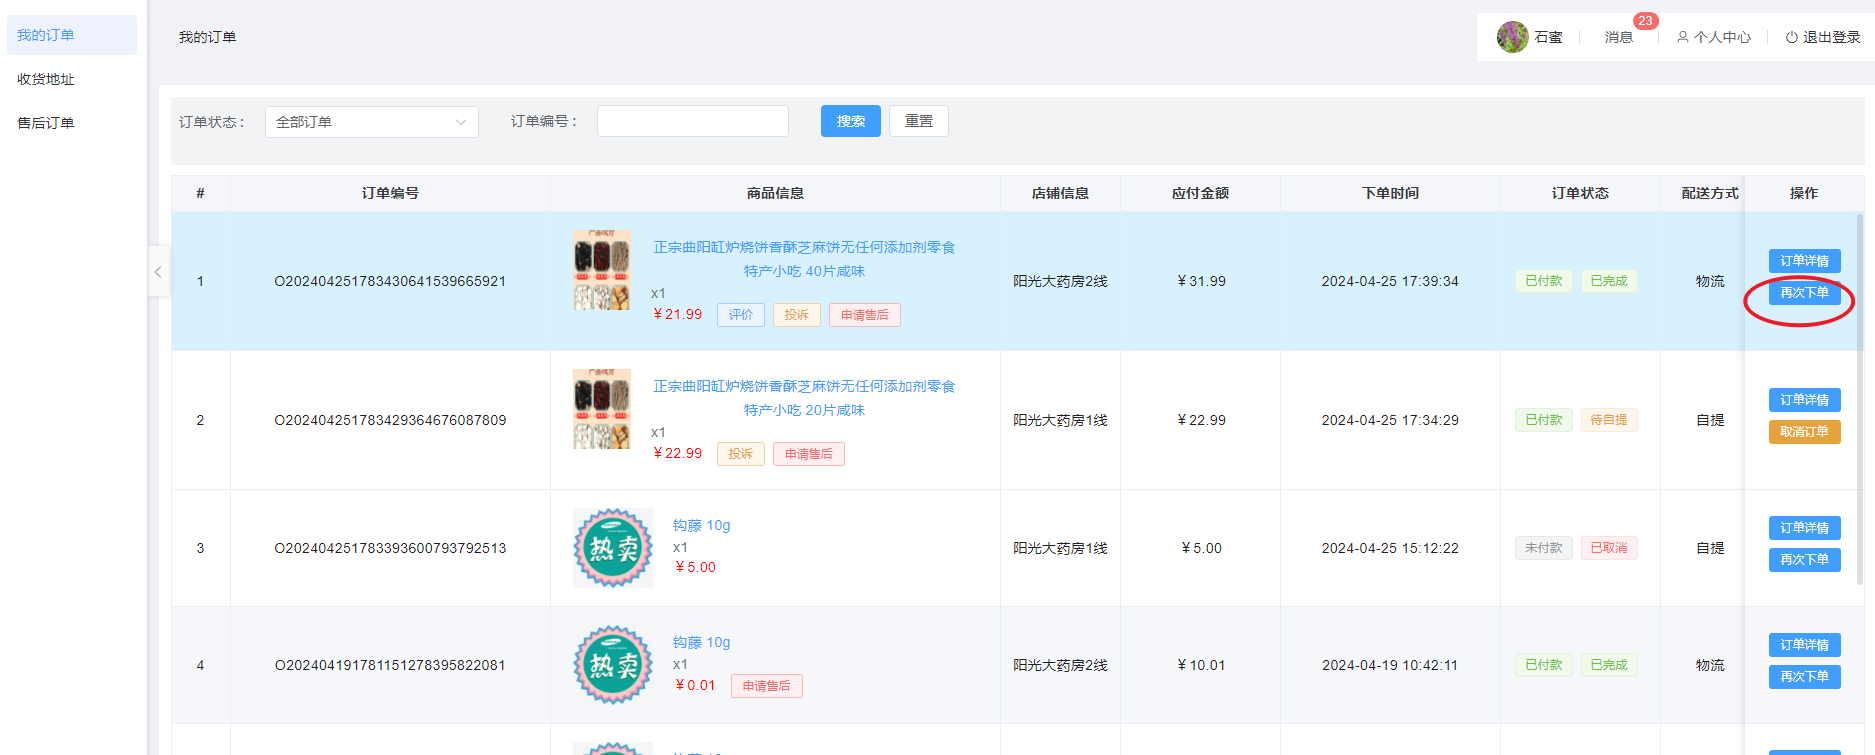Click the blue 搜索 button
1875x755 pixels.
coord(851,121)
